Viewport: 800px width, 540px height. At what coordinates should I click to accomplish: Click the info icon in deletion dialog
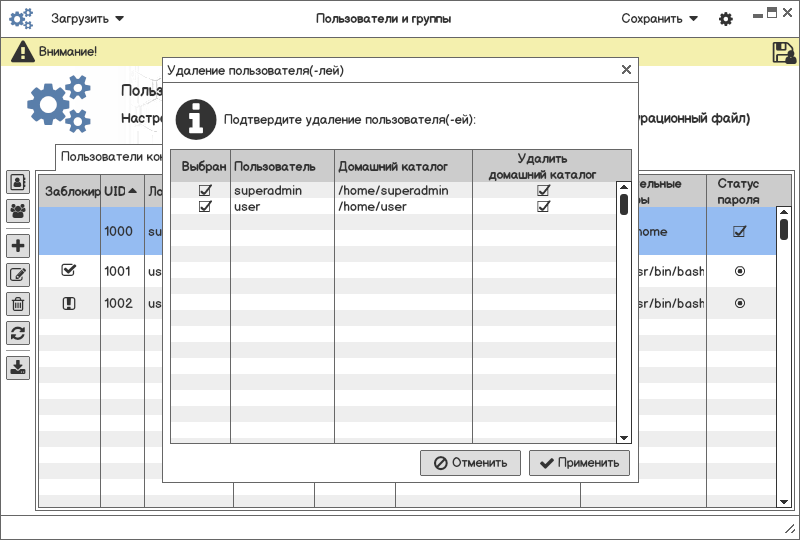click(x=196, y=119)
